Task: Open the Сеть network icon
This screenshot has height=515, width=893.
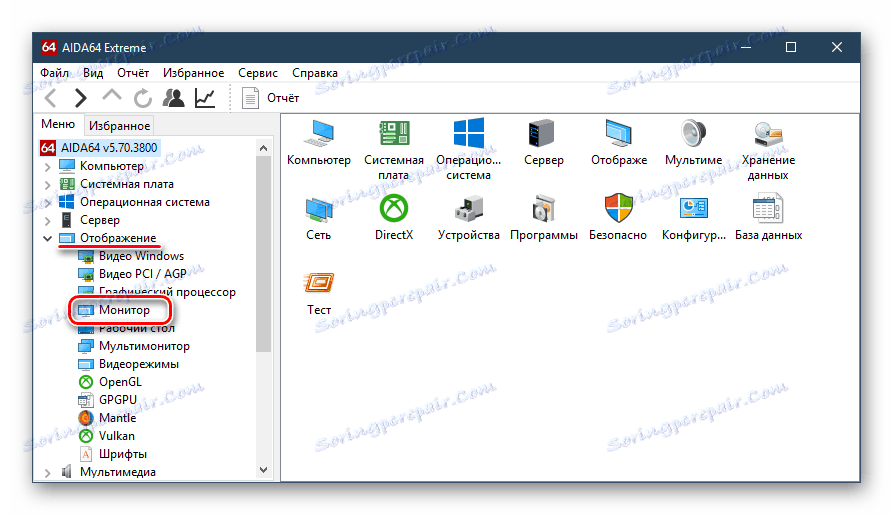Action: coord(318,218)
